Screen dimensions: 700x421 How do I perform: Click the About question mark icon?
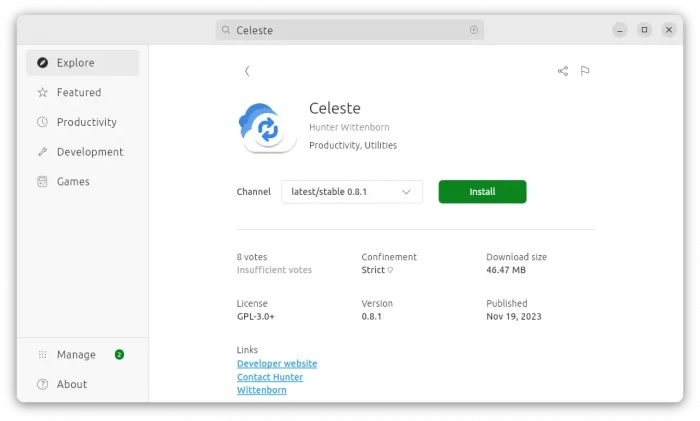pyautogui.click(x=42, y=384)
